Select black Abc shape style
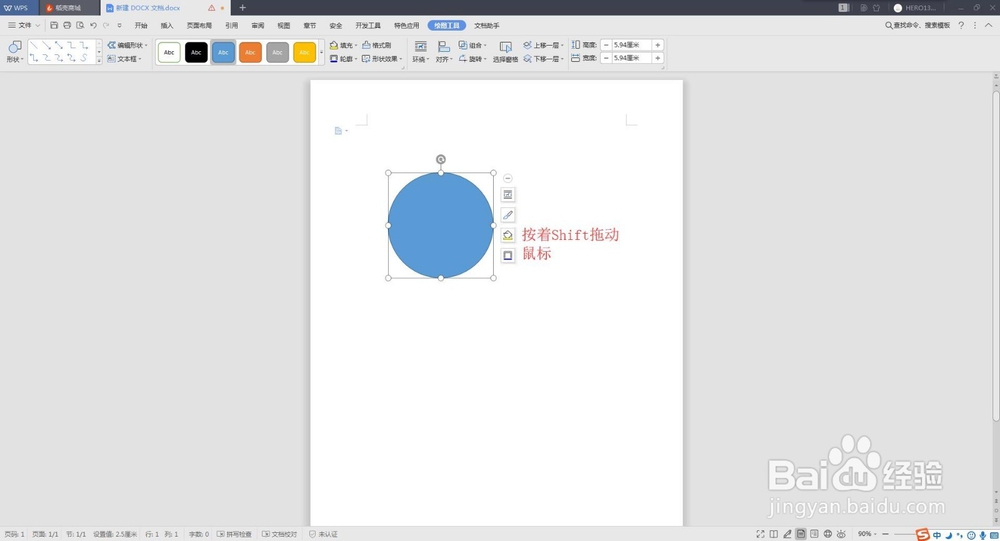The image size is (1000, 541). (196, 52)
